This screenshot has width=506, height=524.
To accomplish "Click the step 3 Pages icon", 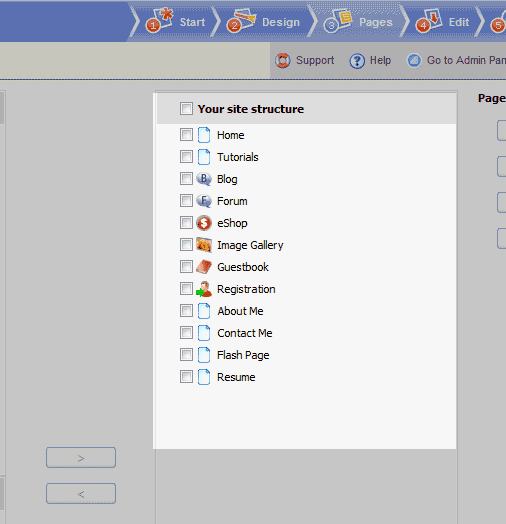I will tap(338, 20).
